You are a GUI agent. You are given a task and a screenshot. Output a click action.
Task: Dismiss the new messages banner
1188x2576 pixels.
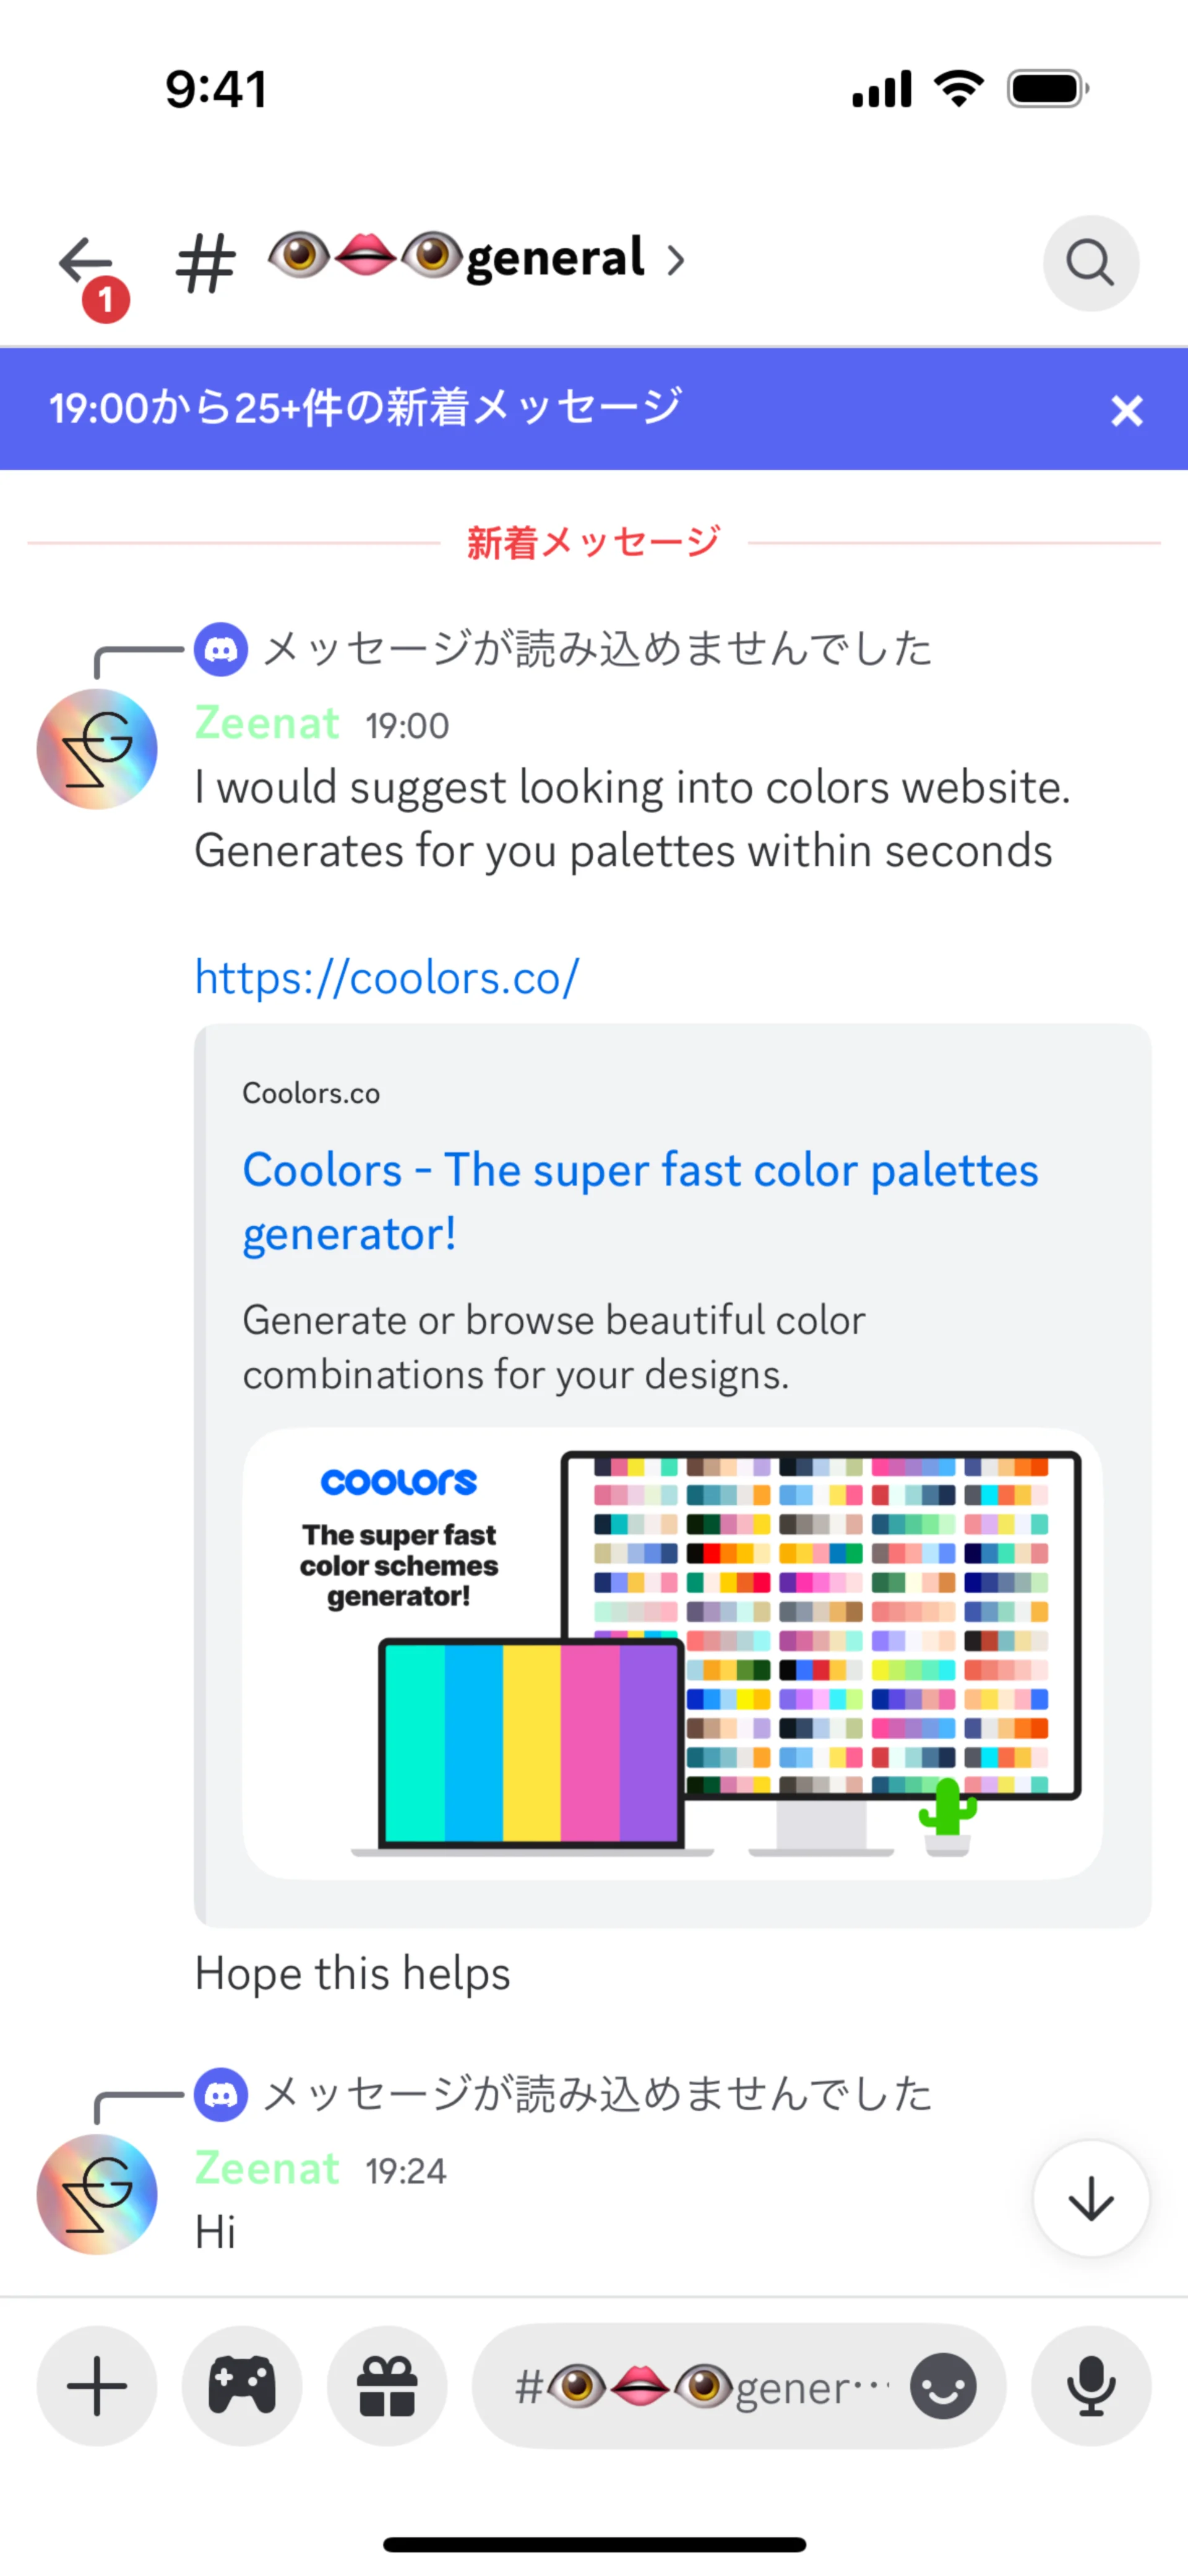pyautogui.click(x=1126, y=410)
